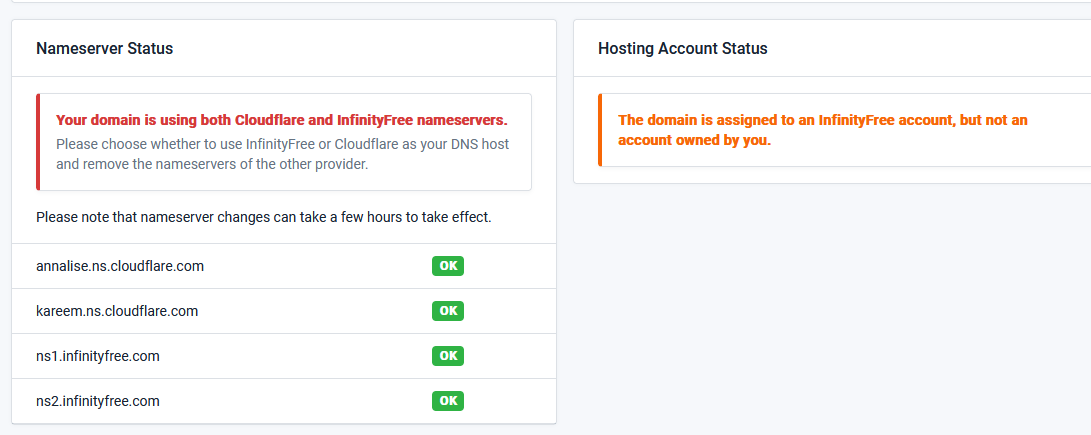
Task: Click "account owned by you" in the orange warning
Action: (694, 141)
